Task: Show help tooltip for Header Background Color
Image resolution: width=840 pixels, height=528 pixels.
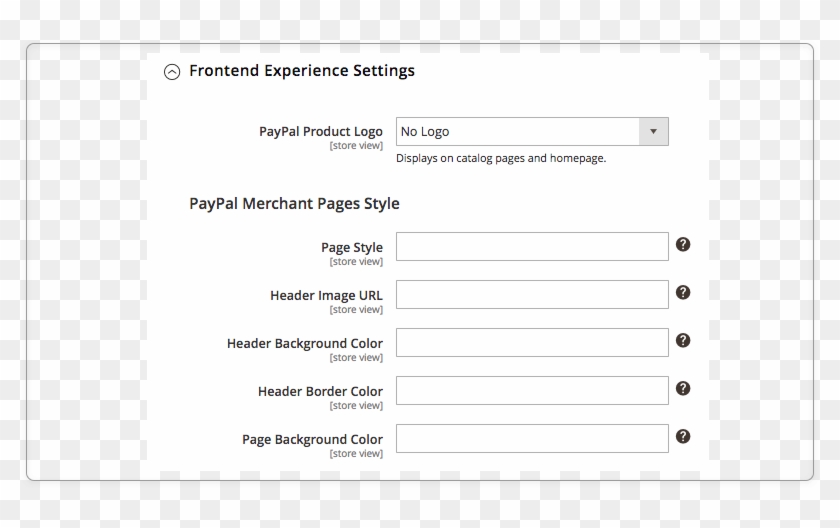Action: tap(682, 341)
